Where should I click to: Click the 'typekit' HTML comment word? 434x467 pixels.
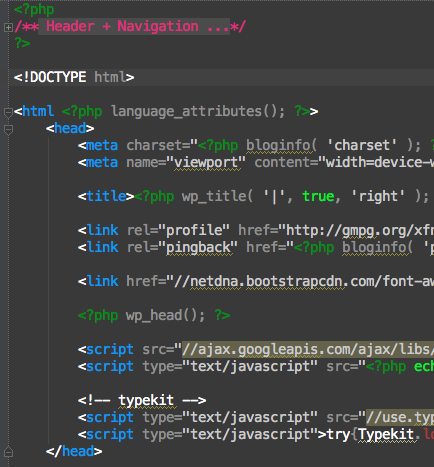pyautogui.click(x=146, y=400)
